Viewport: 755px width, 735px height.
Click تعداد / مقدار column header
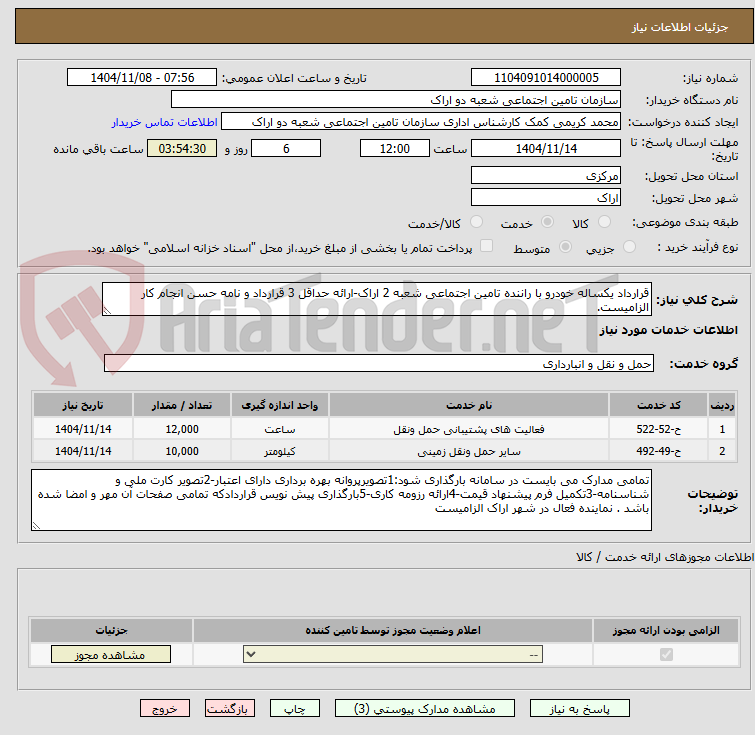[x=182, y=405]
